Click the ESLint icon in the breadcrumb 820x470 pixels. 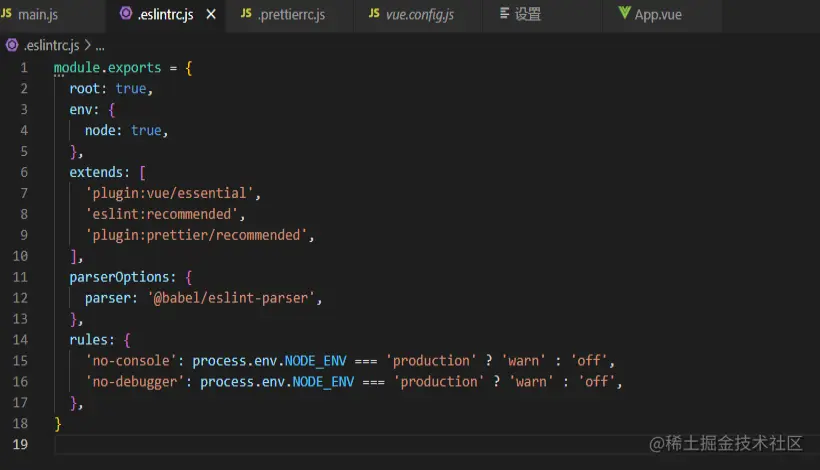click(x=12, y=45)
